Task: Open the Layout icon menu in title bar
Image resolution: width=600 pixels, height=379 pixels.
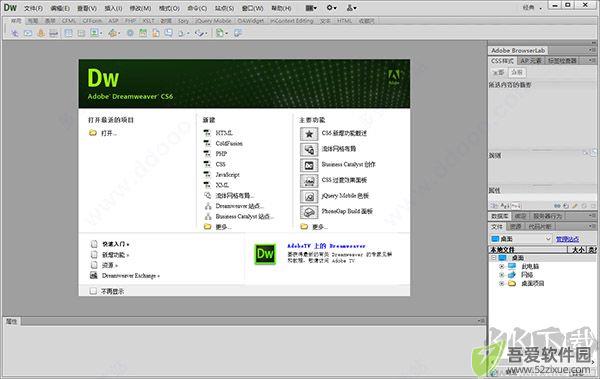Action: click(311, 8)
